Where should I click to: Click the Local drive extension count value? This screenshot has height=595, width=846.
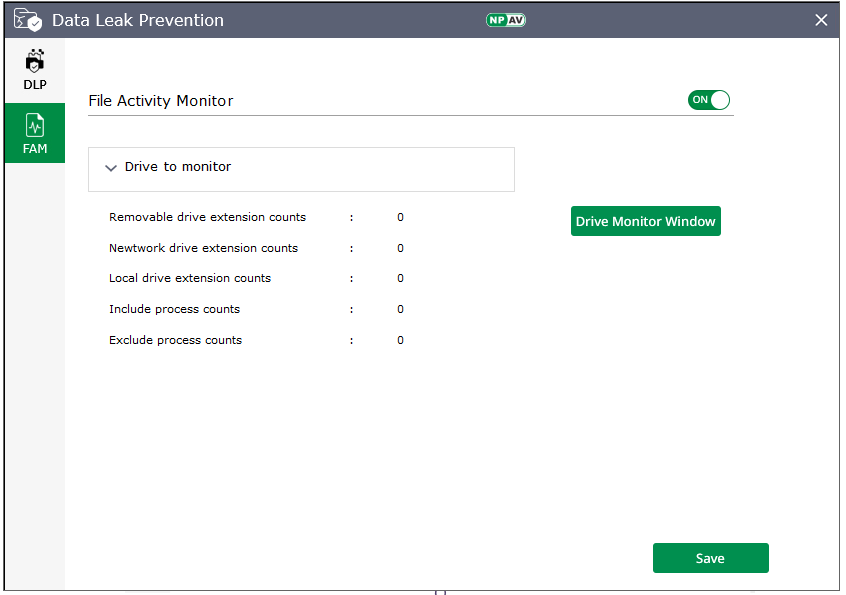click(x=400, y=278)
